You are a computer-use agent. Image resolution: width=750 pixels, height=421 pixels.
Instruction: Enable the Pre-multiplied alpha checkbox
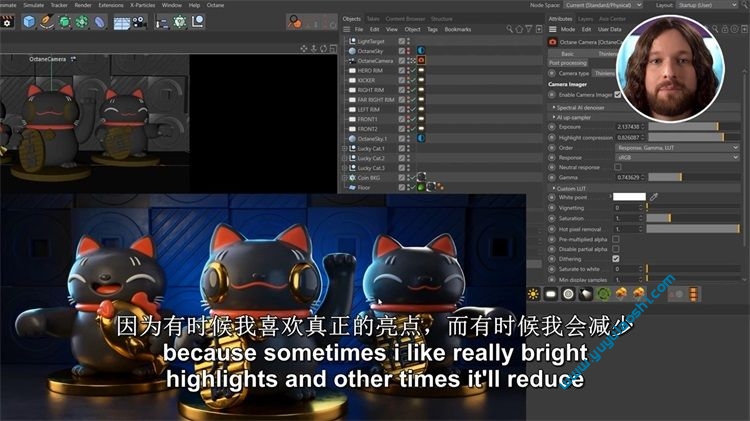pos(616,239)
